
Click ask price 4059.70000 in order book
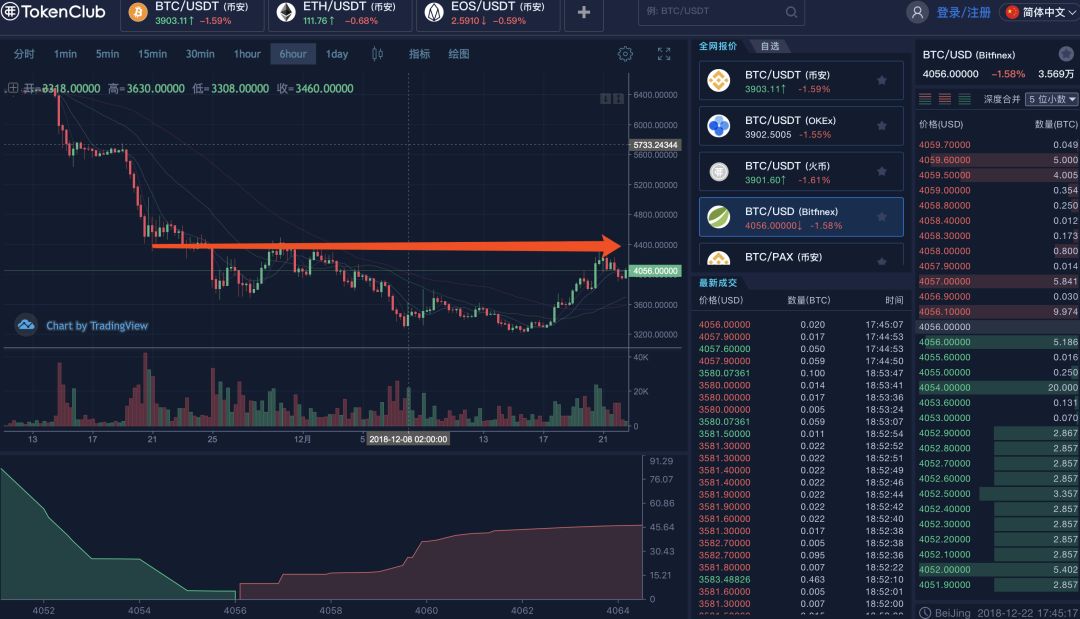[x=944, y=145]
